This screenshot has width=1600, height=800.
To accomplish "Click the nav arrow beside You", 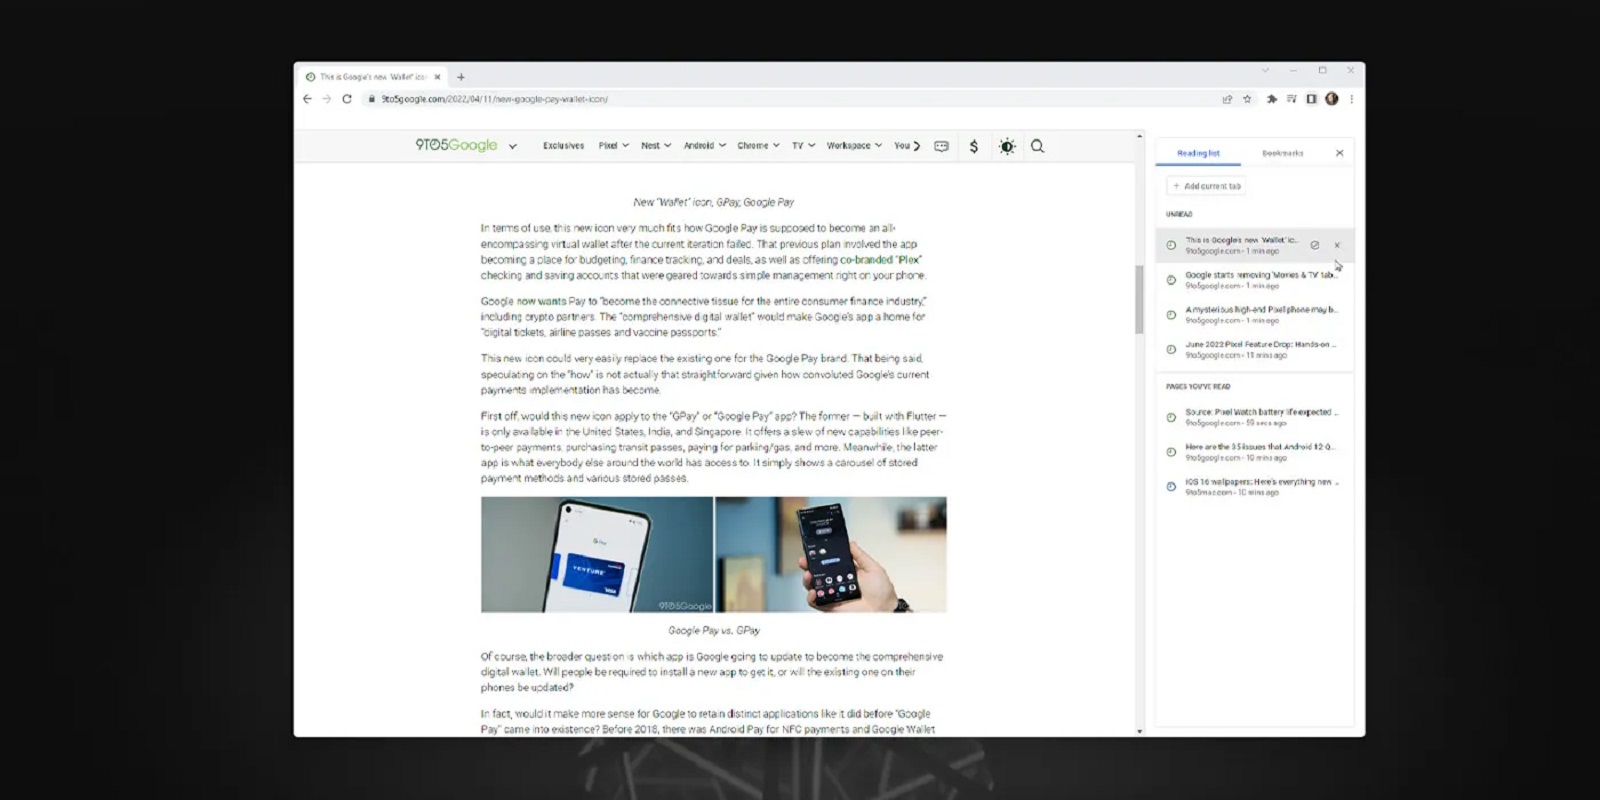I will click(x=916, y=146).
